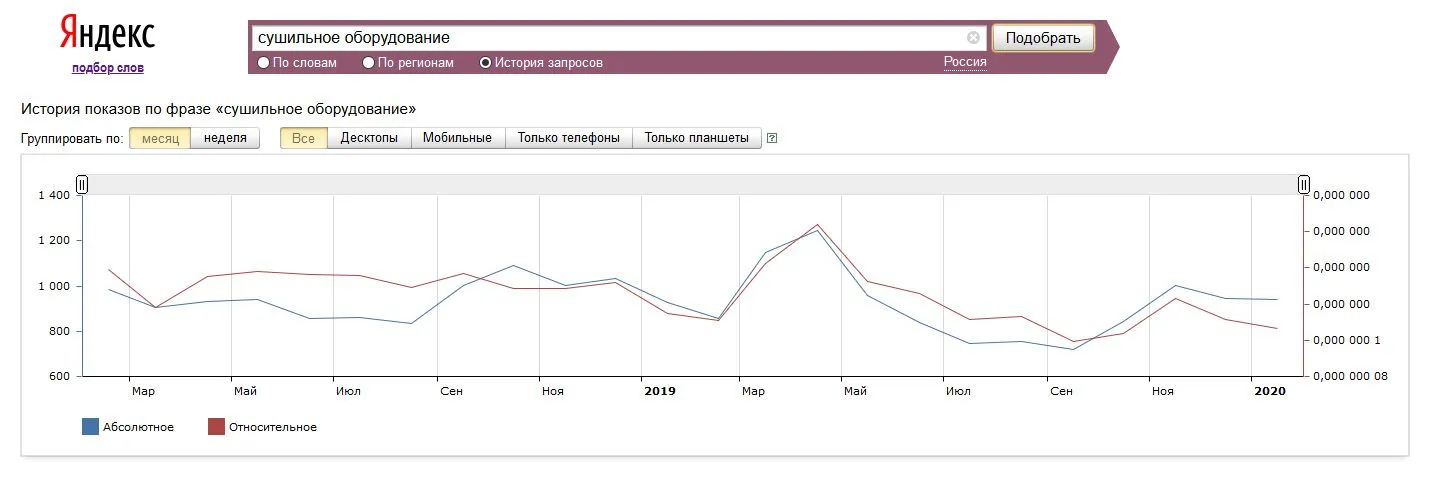
Task: Open the Россия region selector
Action: (x=965, y=62)
